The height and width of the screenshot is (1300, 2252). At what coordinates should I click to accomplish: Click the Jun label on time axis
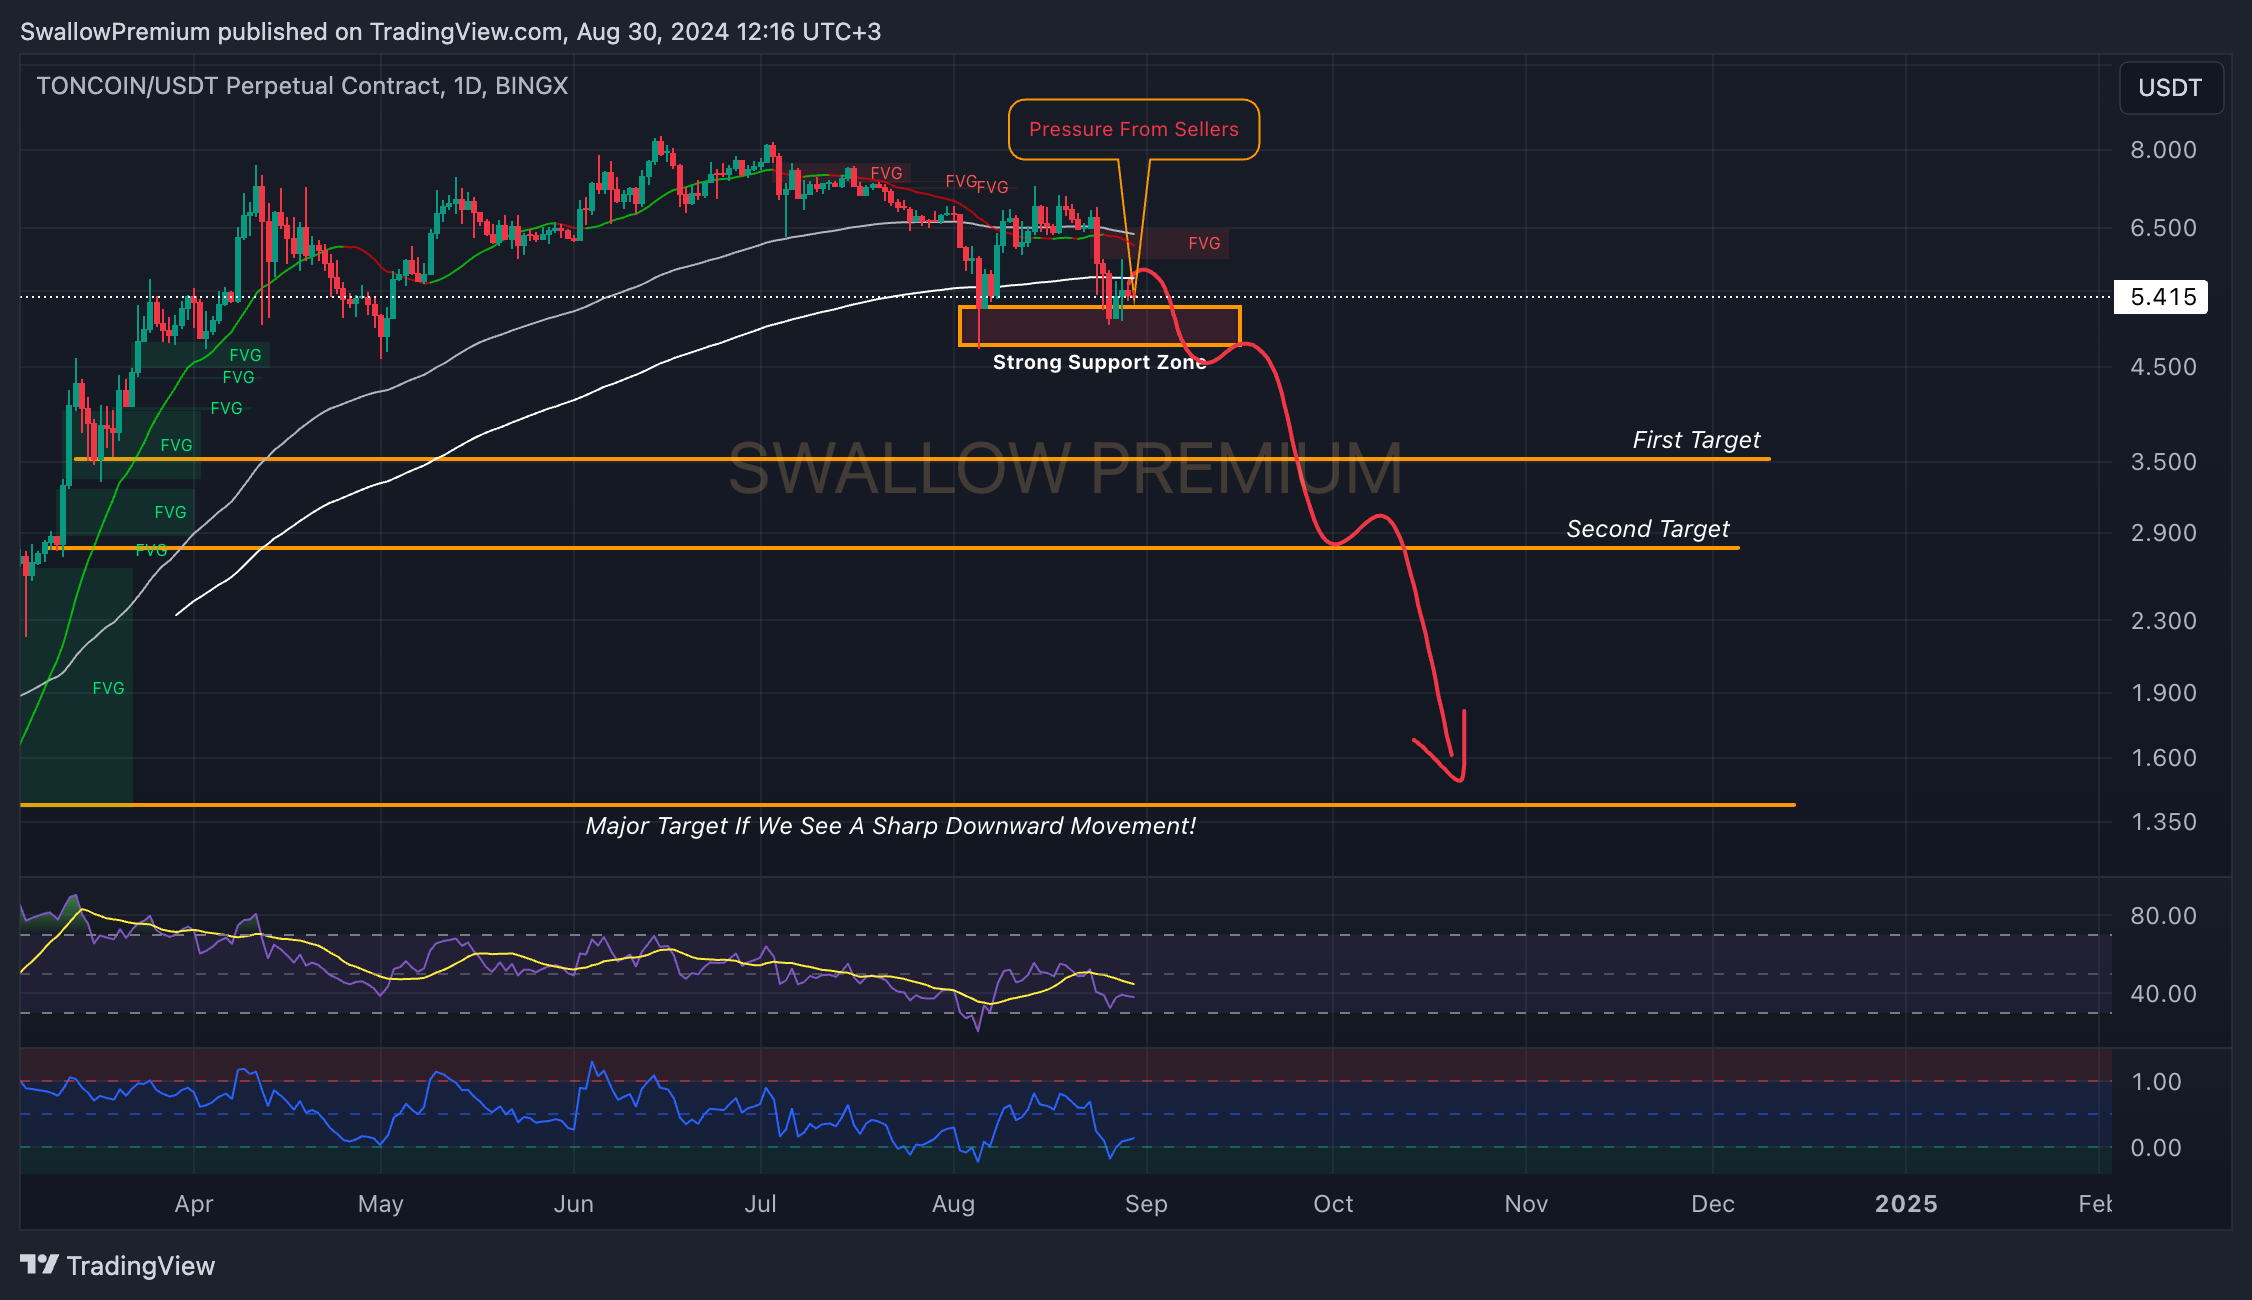tap(574, 1204)
